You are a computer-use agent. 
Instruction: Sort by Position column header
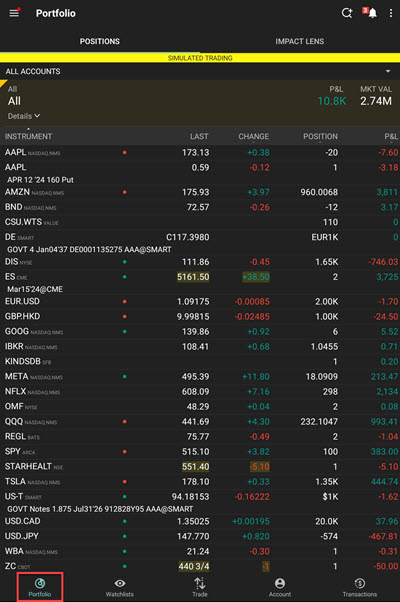point(321,137)
